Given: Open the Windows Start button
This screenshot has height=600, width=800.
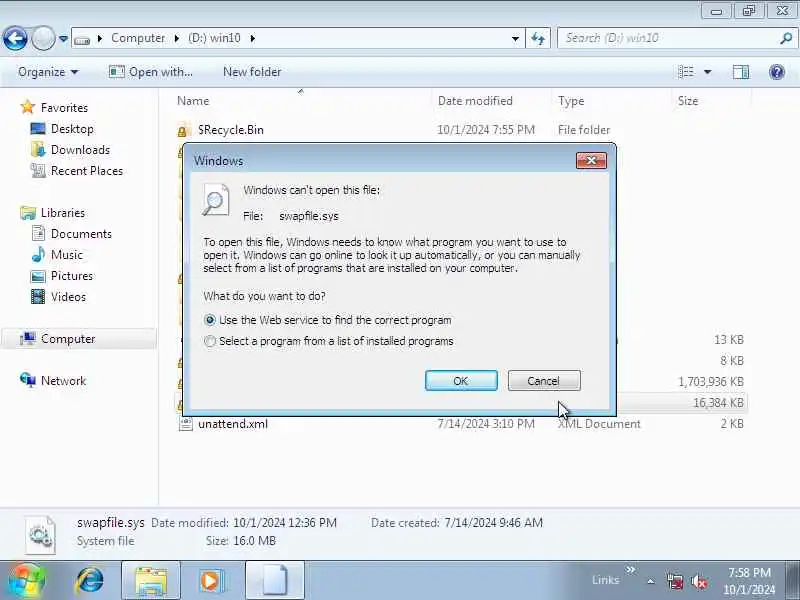Looking at the screenshot, I should 26,580.
